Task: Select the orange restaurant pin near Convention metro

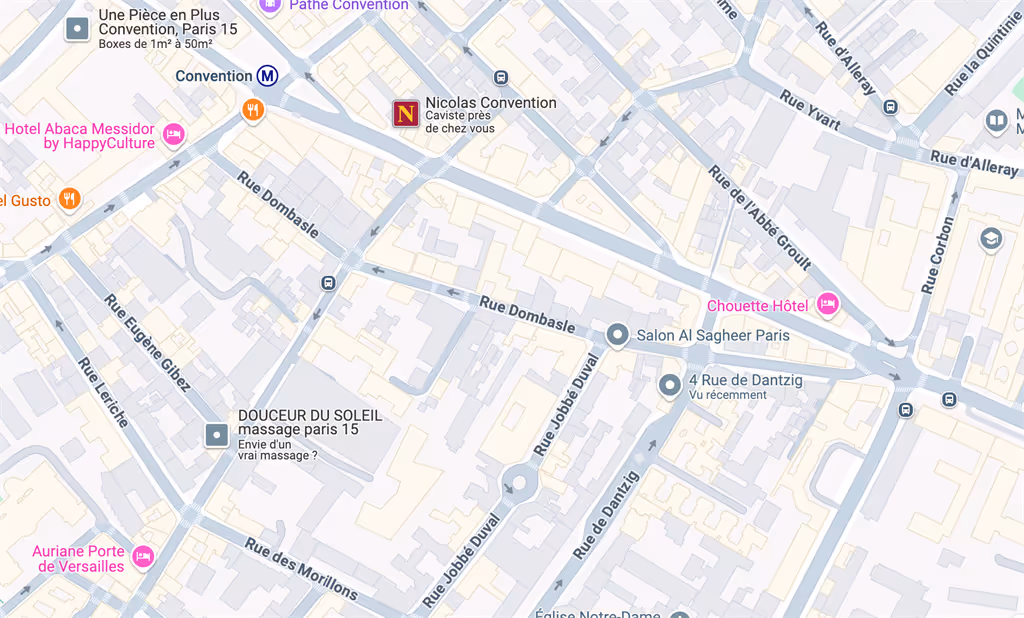Action: tap(253, 110)
